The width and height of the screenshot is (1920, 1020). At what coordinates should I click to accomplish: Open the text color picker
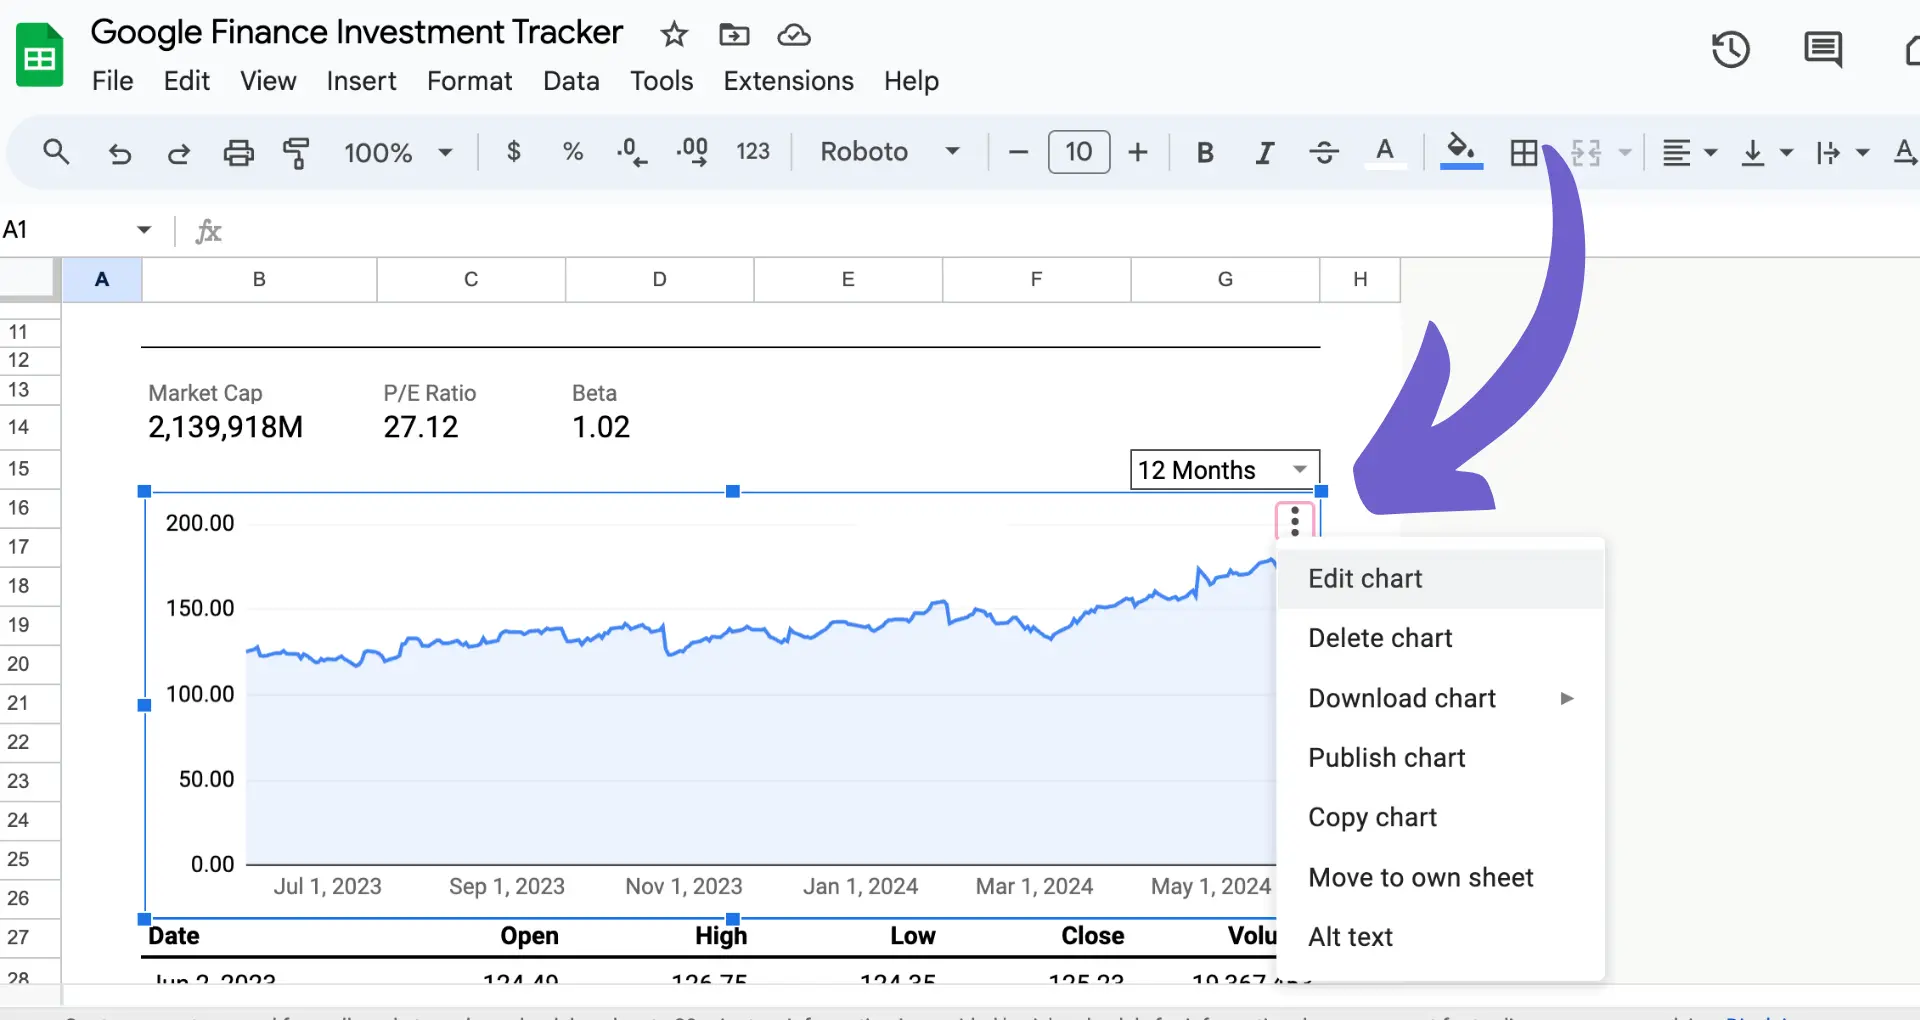pyautogui.click(x=1385, y=153)
